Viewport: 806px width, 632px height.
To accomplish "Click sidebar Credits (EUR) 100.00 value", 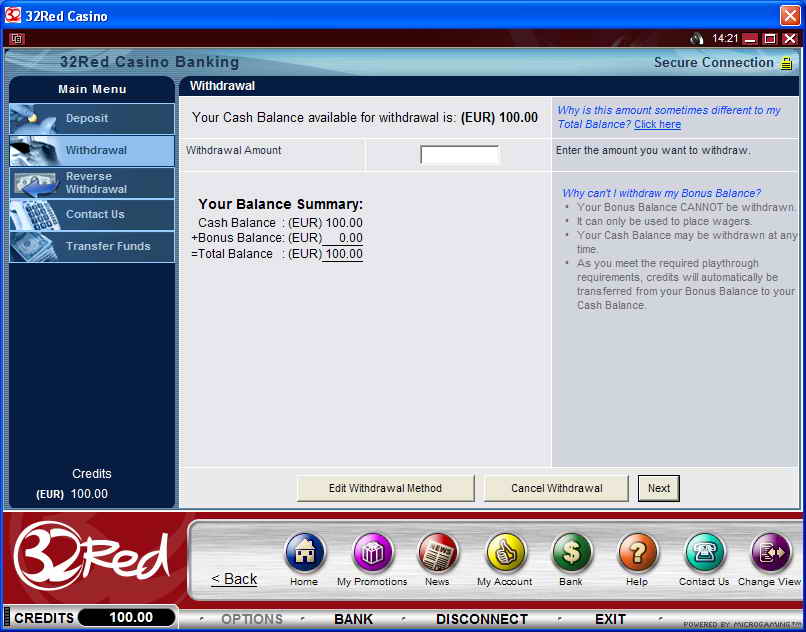I will [x=72, y=494].
